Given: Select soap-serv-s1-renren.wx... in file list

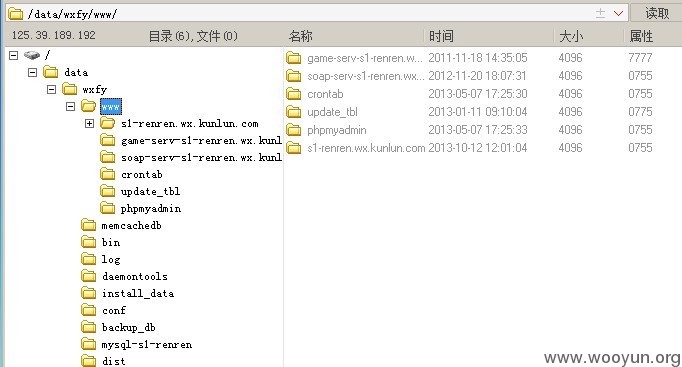Looking at the screenshot, I should click(x=366, y=76).
